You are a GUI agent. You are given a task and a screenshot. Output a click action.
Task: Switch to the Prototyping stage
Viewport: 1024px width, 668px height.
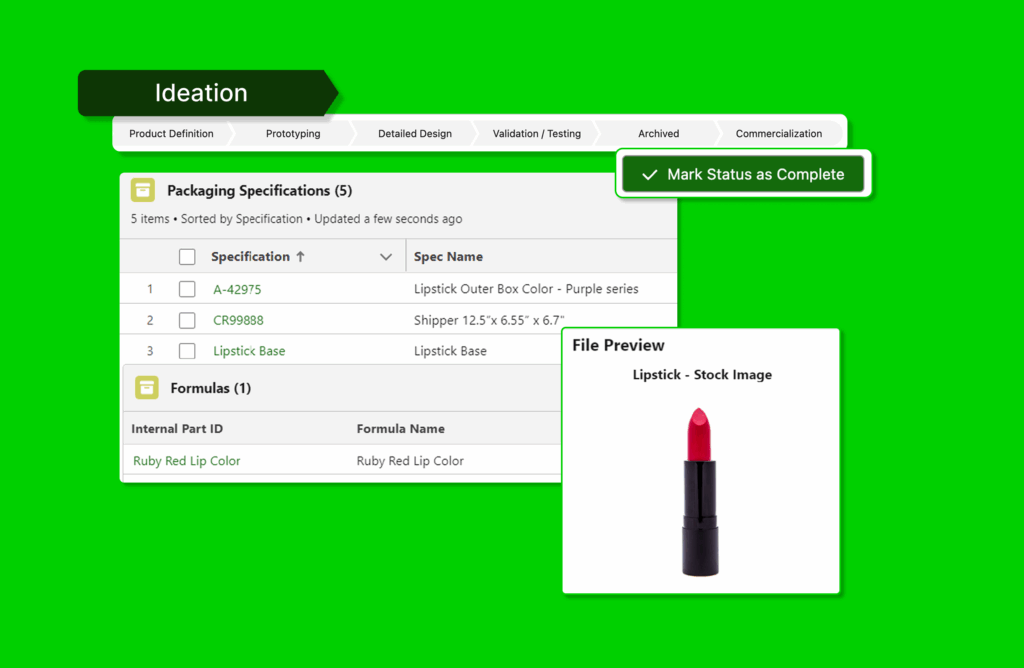pos(293,133)
